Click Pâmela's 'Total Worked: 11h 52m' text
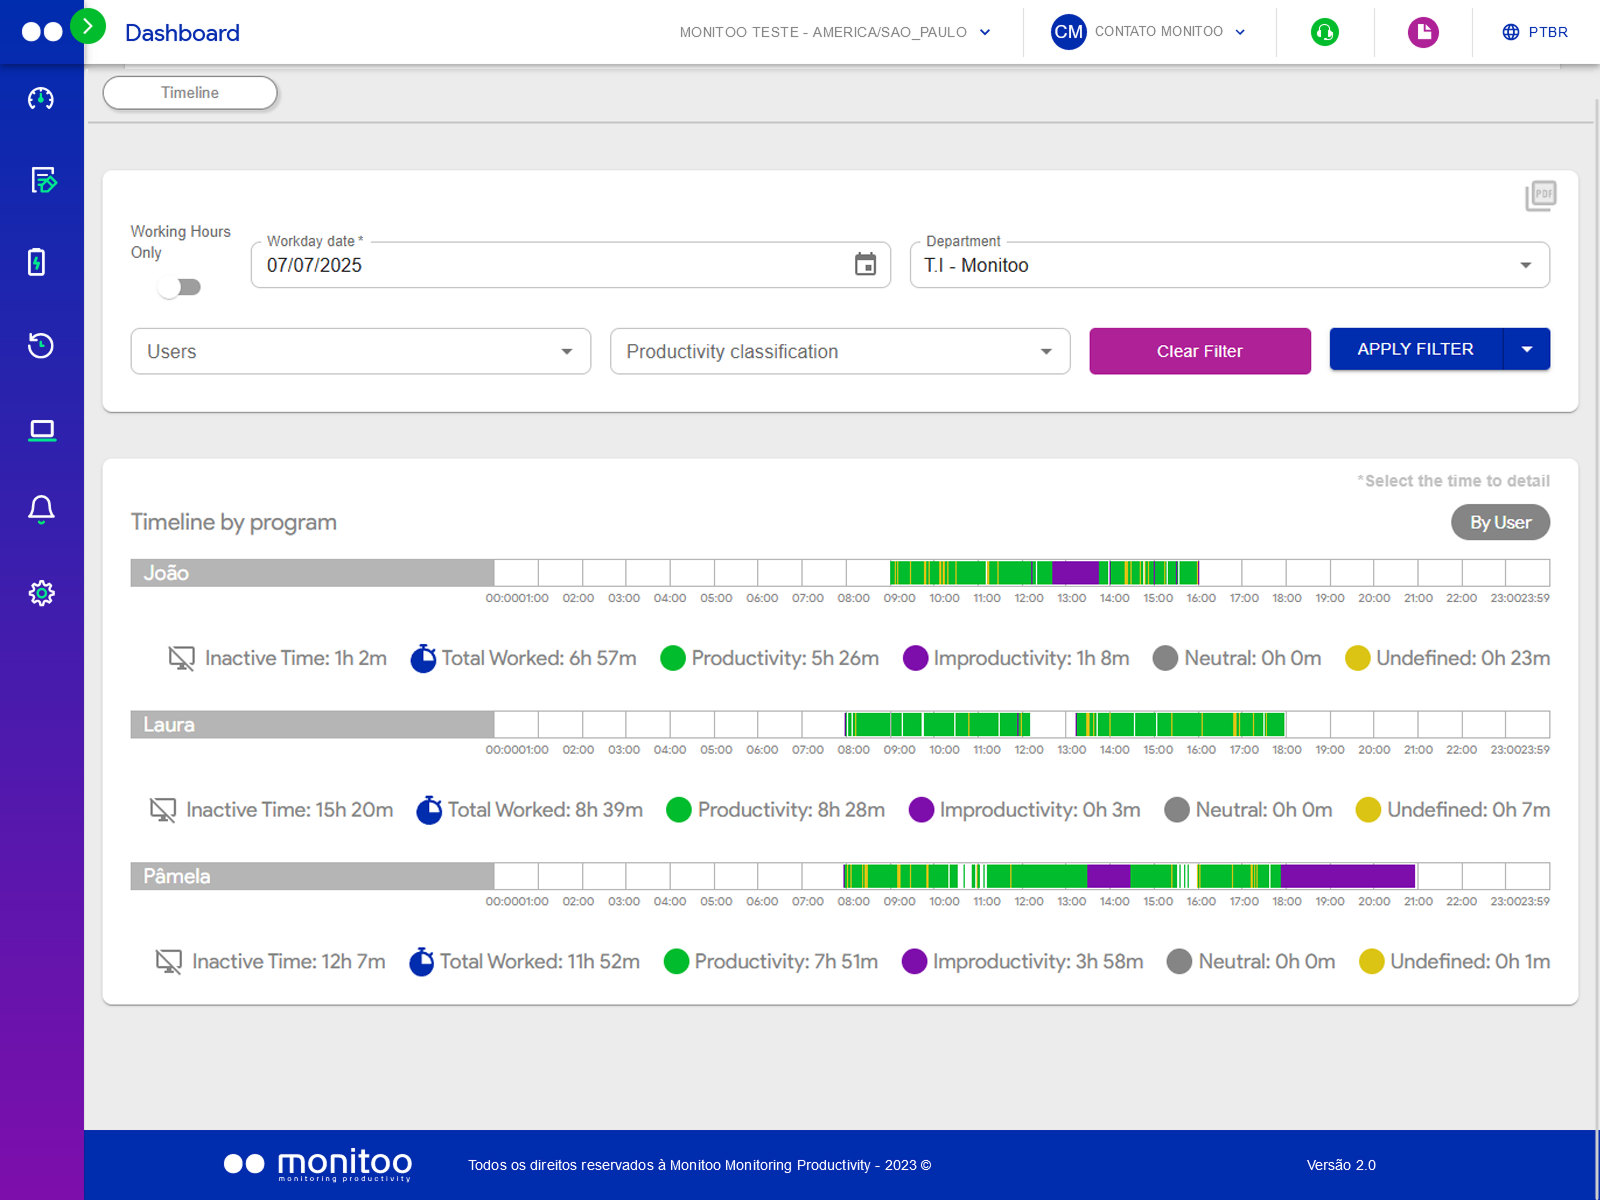 (x=540, y=962)
